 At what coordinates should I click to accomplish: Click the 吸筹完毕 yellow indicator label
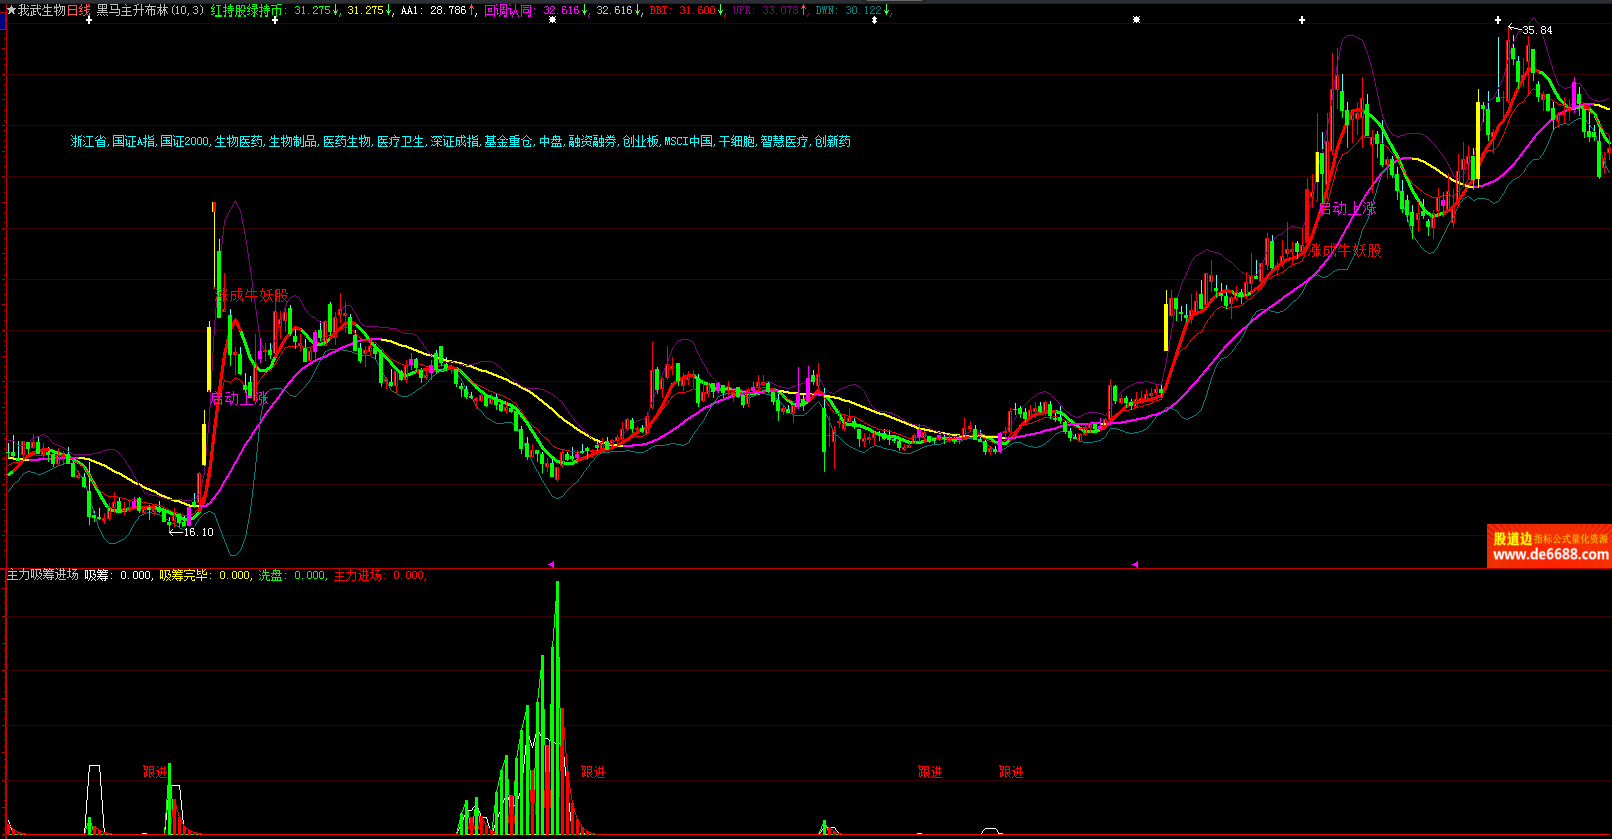point(183,575)
